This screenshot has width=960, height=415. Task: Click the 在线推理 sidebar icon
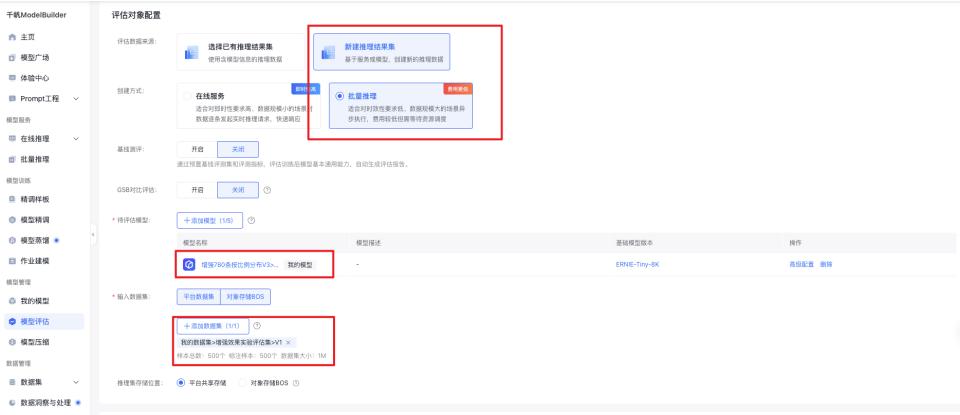pos(12,138)
